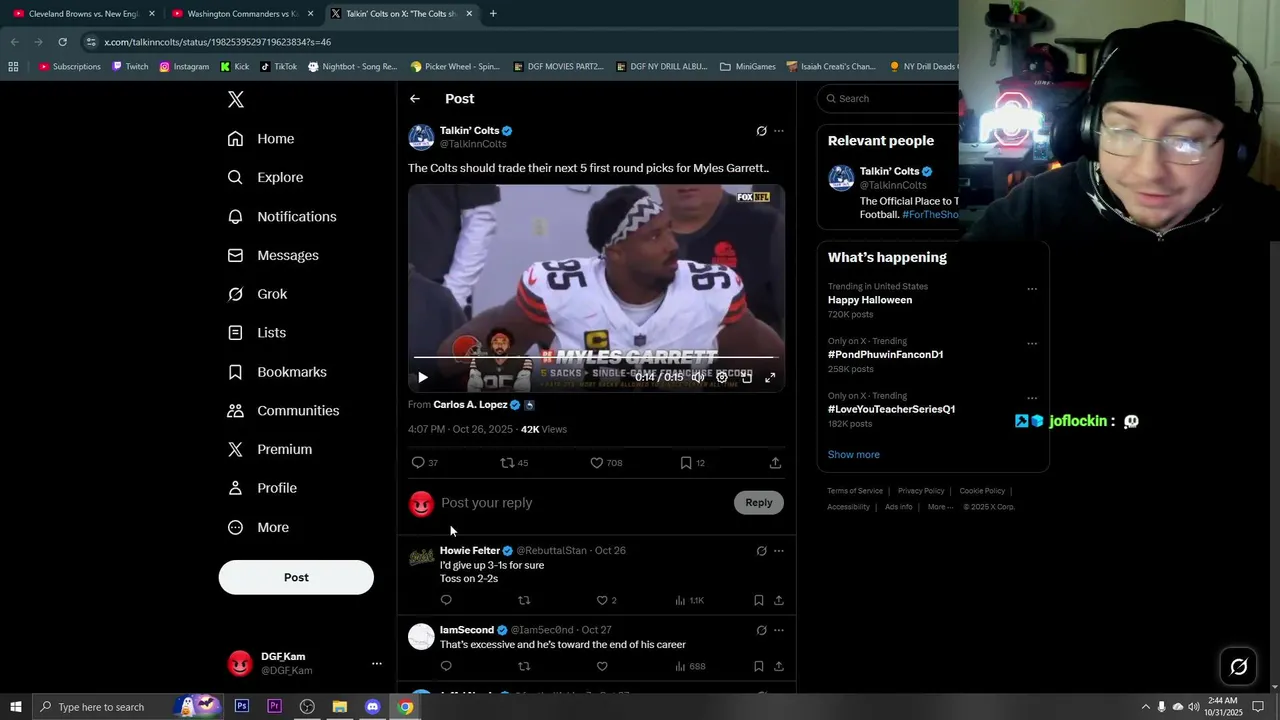
Task: View stats of IamSecond reply 688
Action: pos(690,666)
